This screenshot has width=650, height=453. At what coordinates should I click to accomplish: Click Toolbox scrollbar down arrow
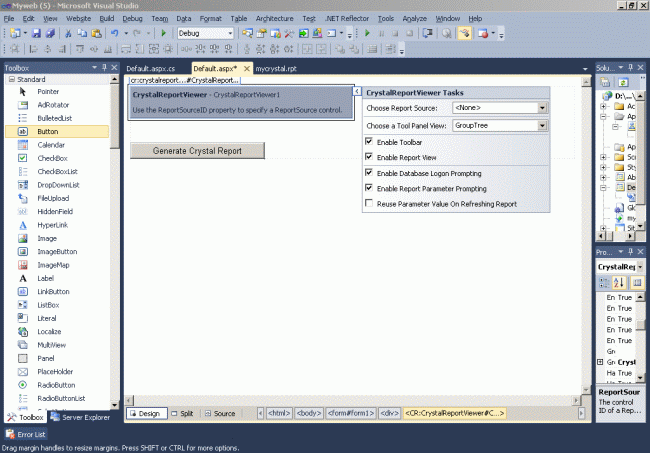(114, 405)
